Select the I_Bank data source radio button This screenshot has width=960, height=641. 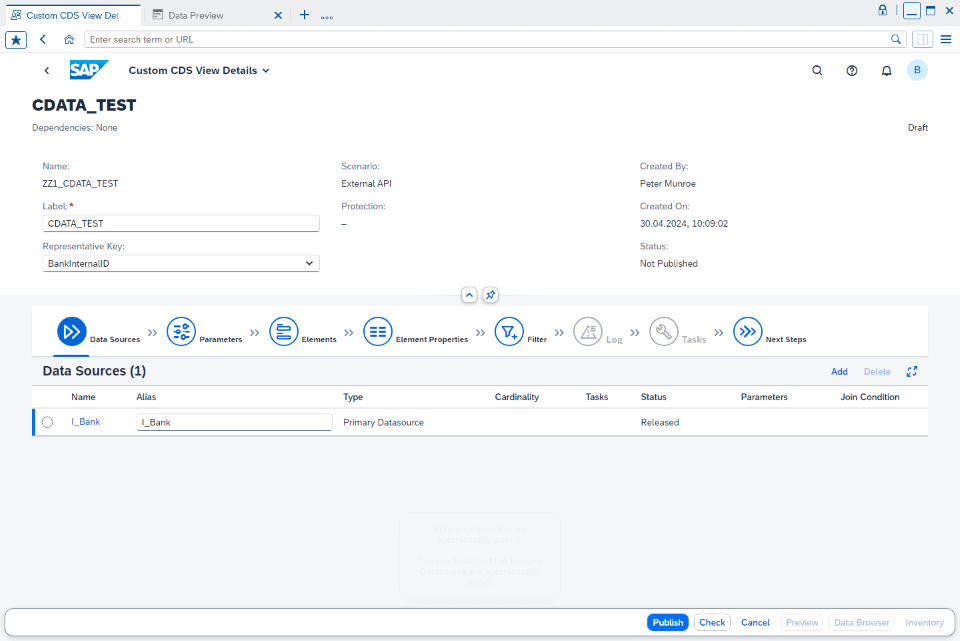click(47, 421)
